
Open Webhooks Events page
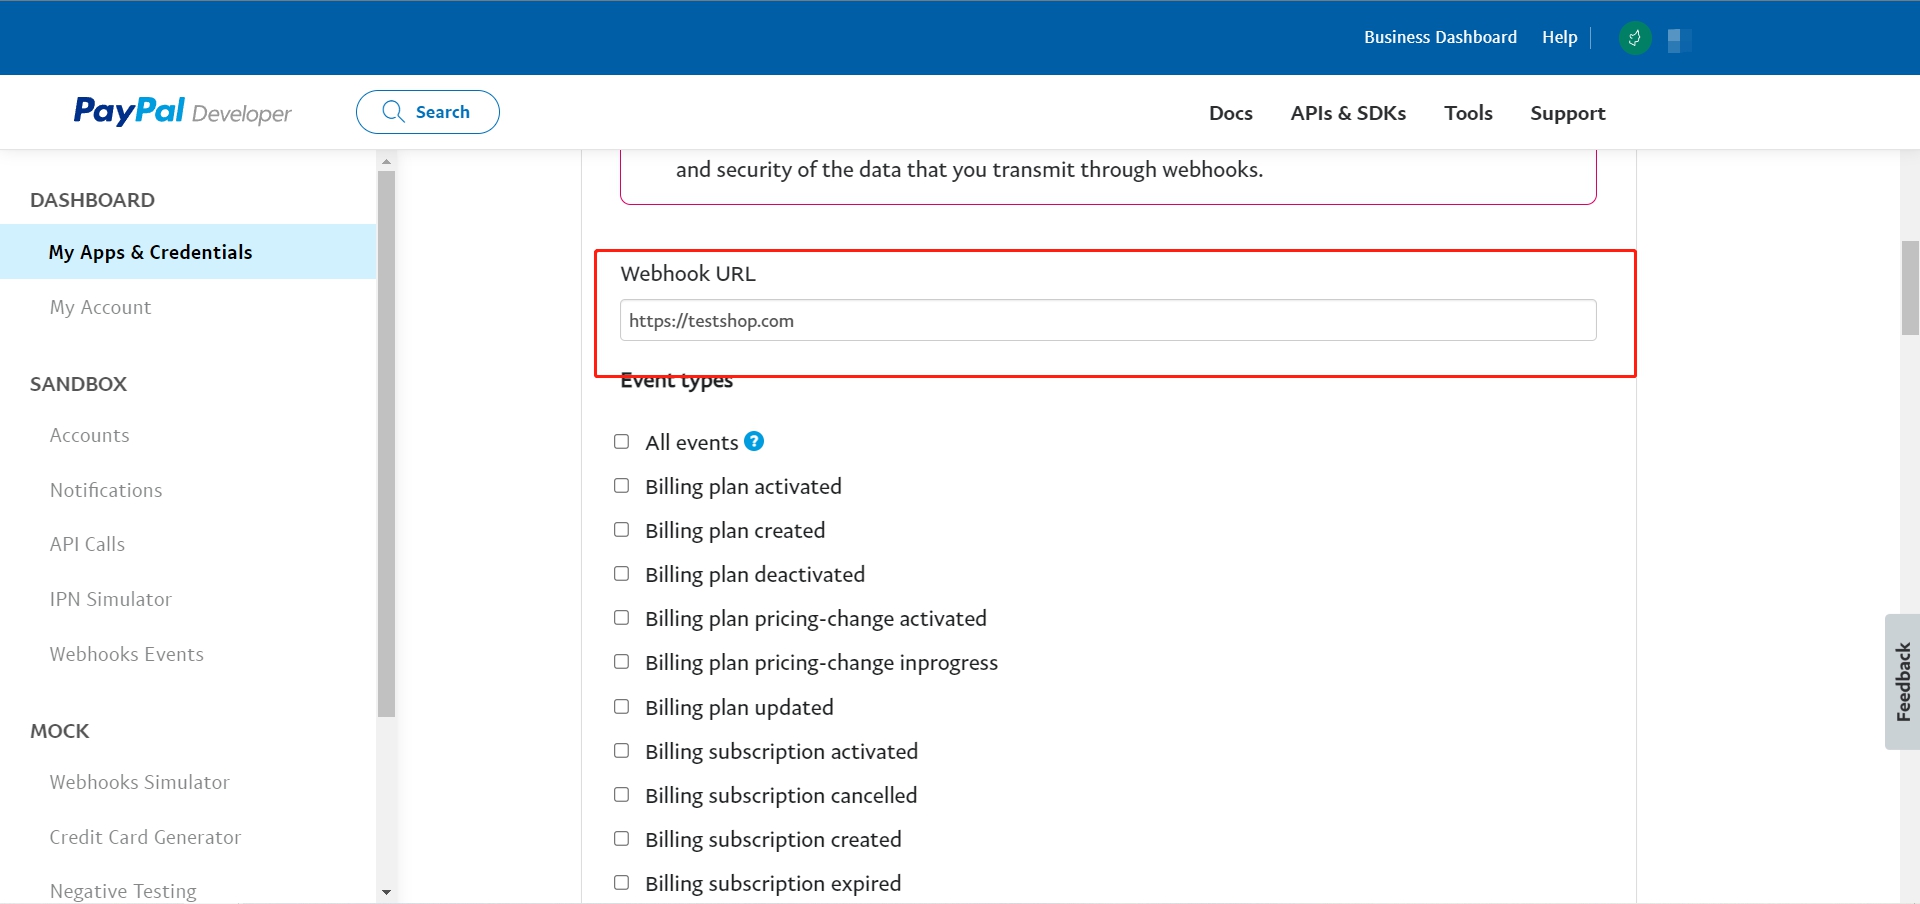point(127,654)
